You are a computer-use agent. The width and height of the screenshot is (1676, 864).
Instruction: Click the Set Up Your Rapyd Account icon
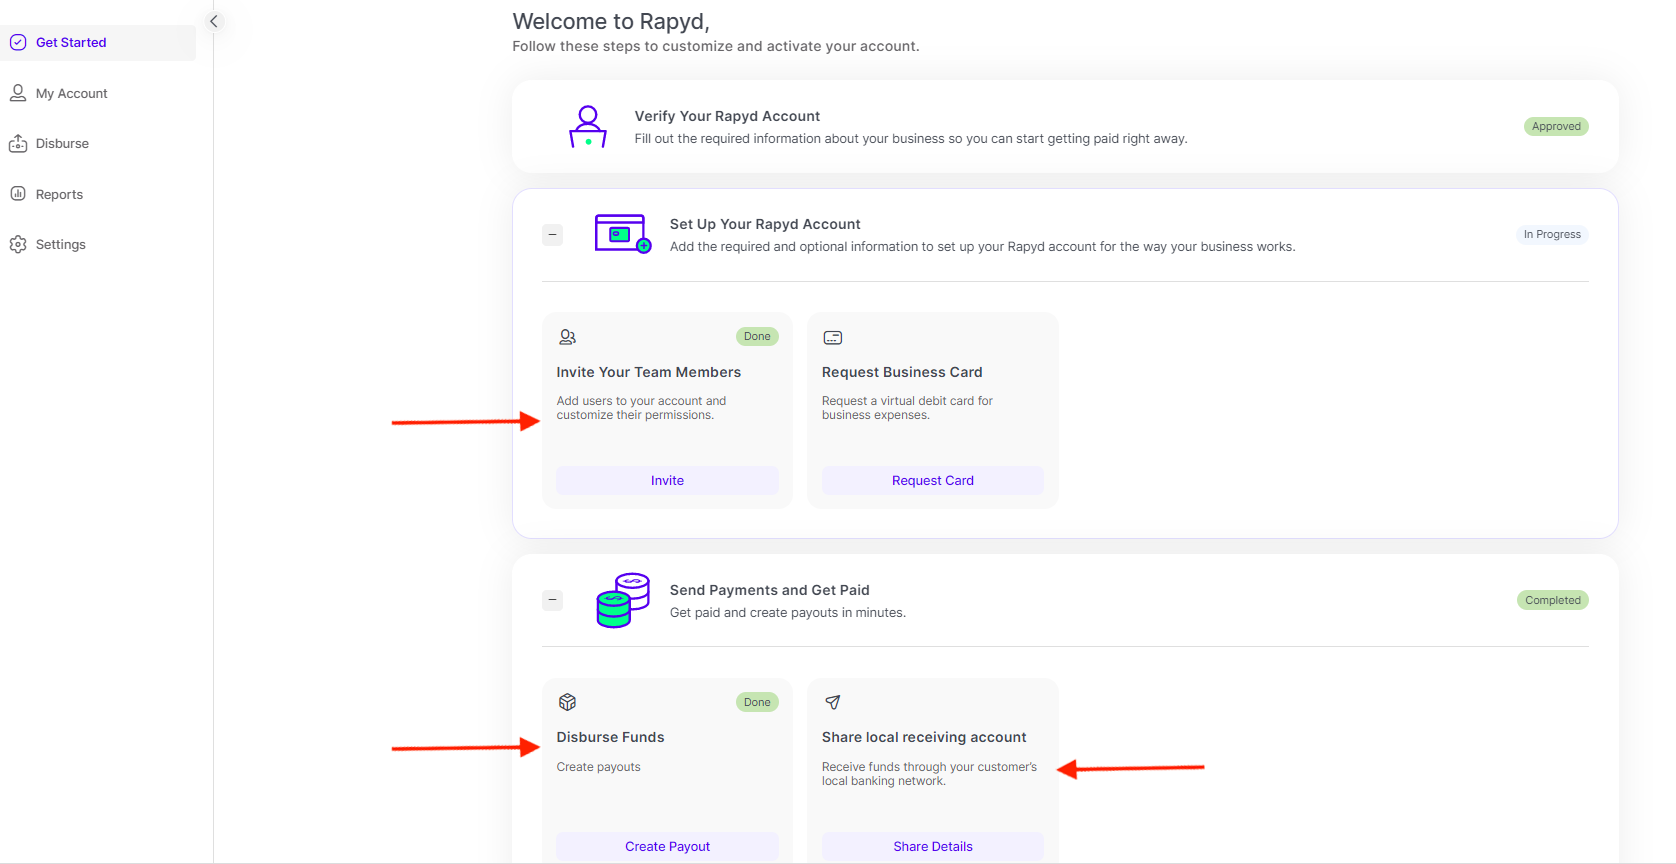pos(622,234)
